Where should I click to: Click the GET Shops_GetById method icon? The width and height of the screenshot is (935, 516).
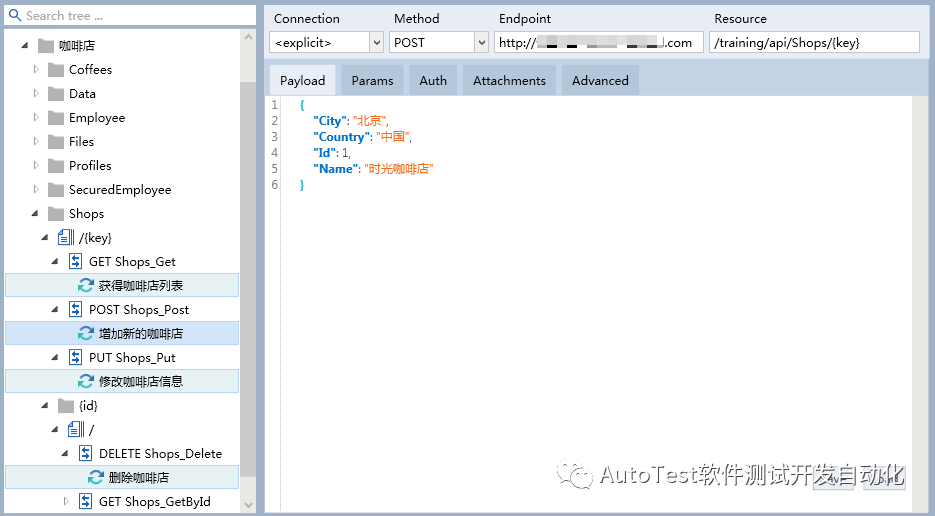[x=86, y=501]
